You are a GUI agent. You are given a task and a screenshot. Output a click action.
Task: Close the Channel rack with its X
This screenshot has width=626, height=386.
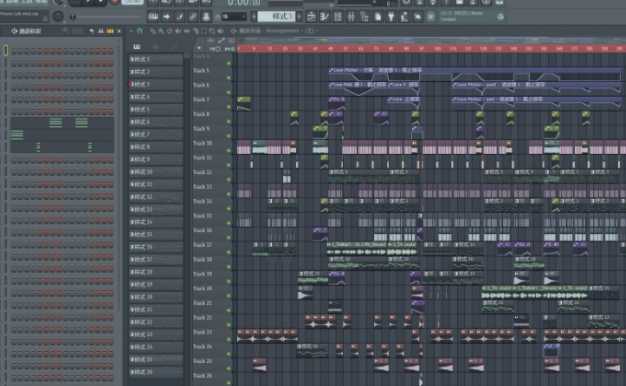(x=119, y=31)
